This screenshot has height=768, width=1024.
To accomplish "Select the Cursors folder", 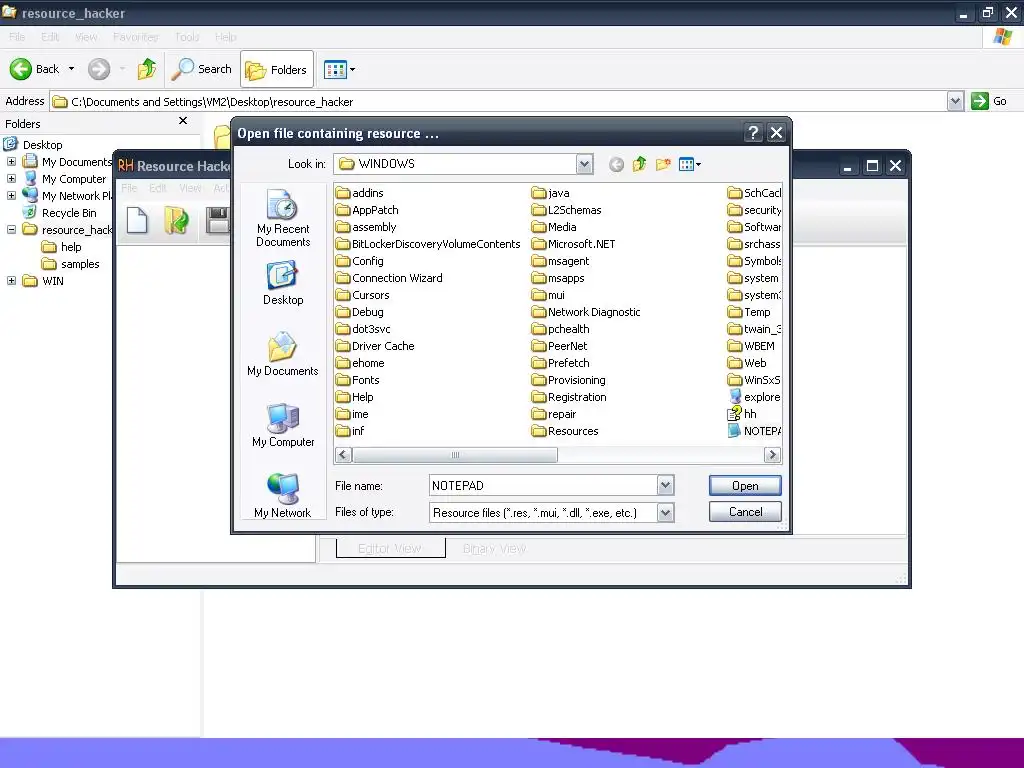I will click(362, 295).
